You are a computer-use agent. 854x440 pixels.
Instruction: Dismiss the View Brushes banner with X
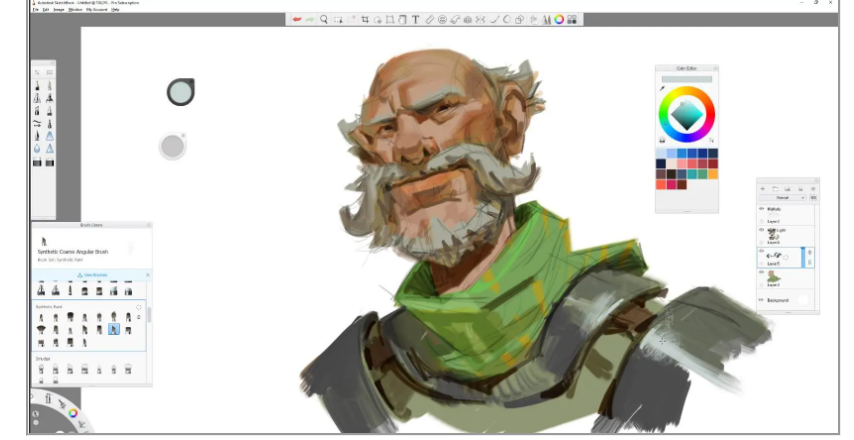tap(148, 275)
